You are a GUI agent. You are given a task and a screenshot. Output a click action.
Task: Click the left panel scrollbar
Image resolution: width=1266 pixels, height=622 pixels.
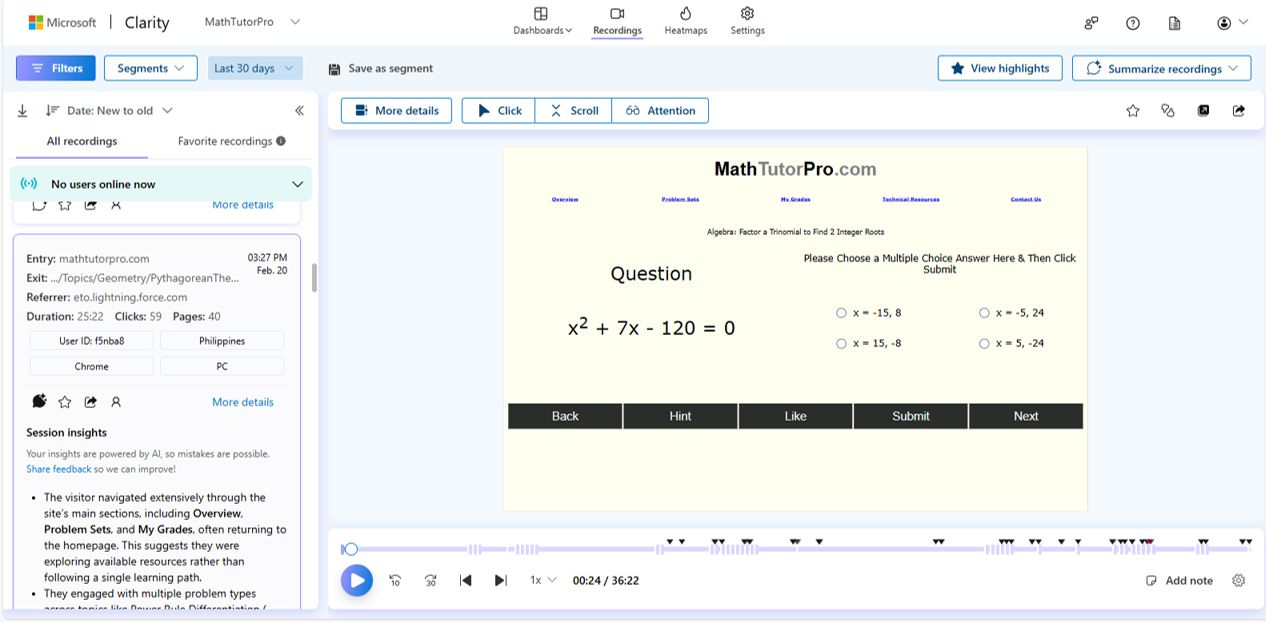click(x=314, y=278)
